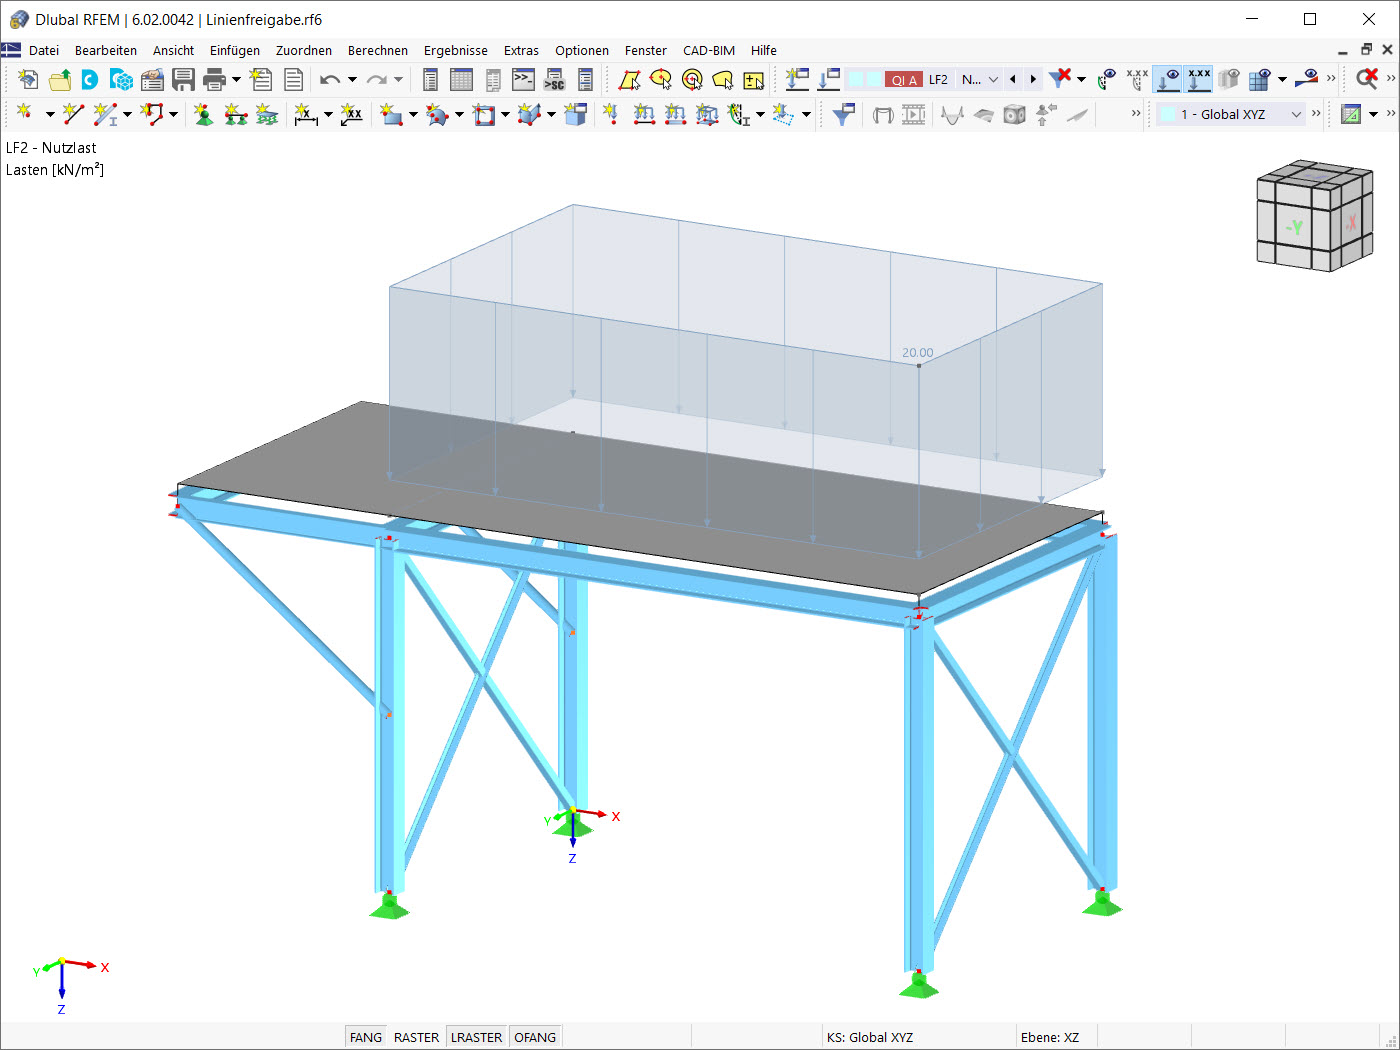
Task: Toggle OFANG object snap
Action: pyautogui.click(x=535, y=1037)
